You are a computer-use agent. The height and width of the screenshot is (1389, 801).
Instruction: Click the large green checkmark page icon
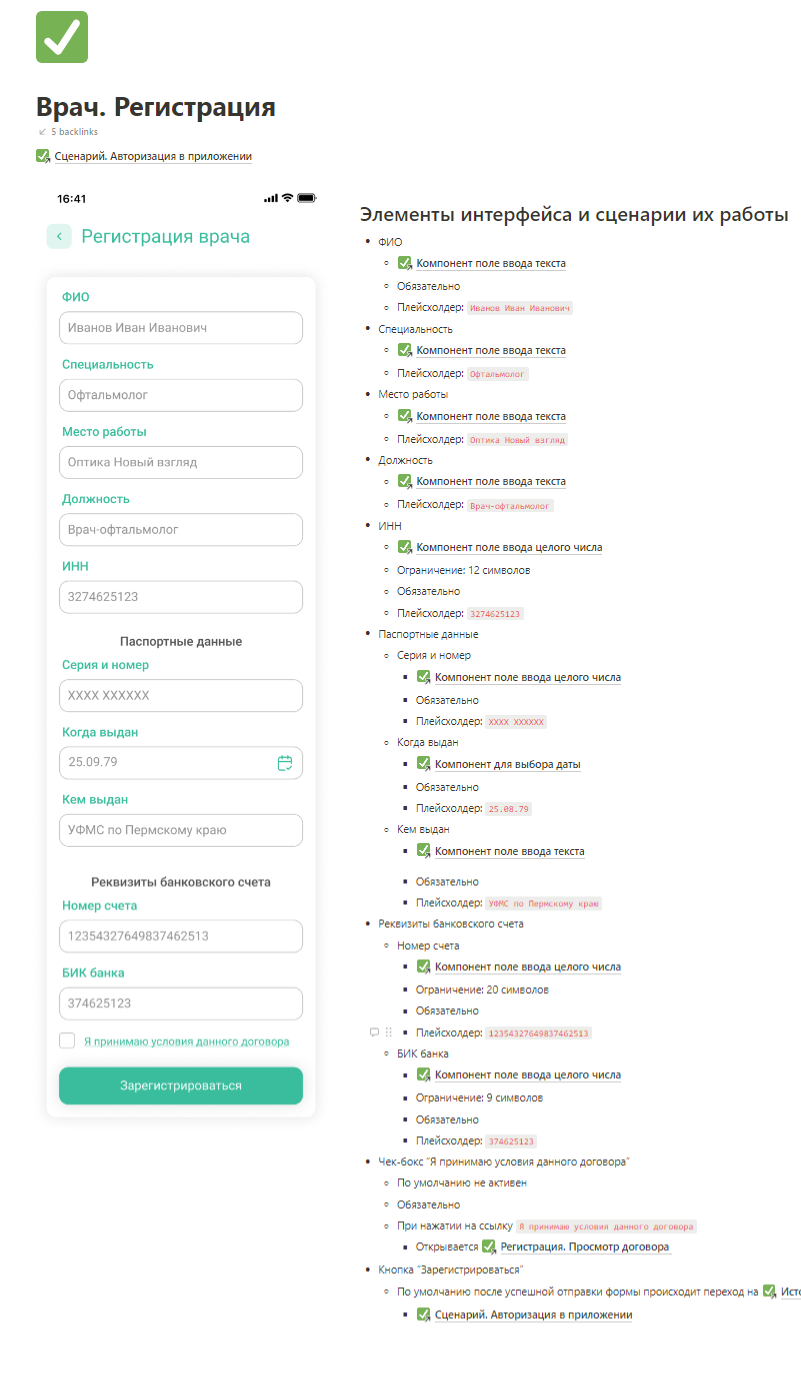[62, 37]
